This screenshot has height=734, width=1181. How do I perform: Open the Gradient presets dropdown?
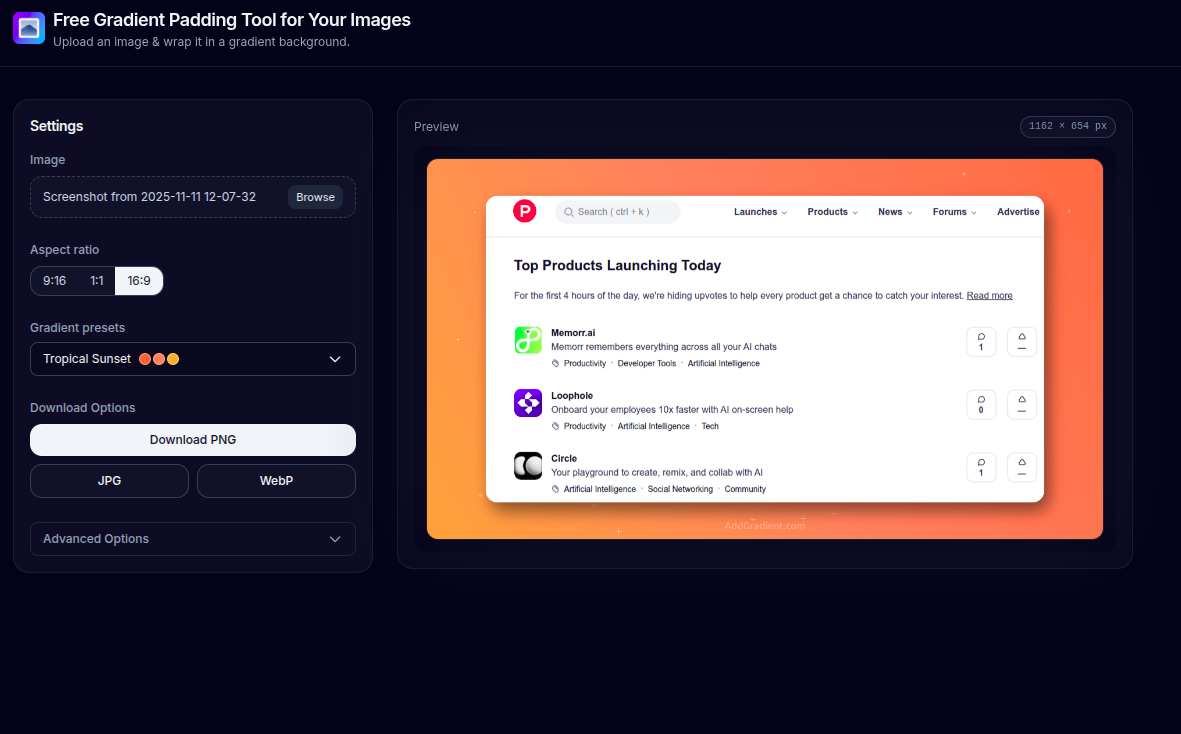(192, 359)
